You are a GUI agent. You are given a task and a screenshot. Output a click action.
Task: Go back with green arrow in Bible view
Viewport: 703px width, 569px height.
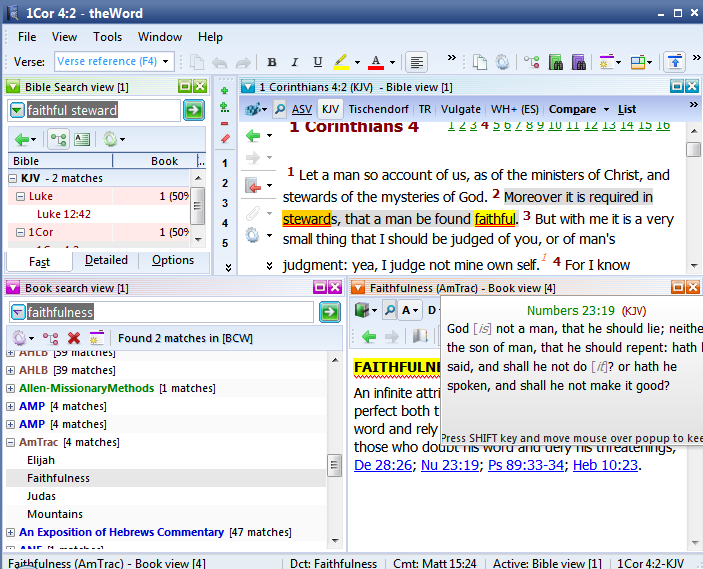pos(253,135)
